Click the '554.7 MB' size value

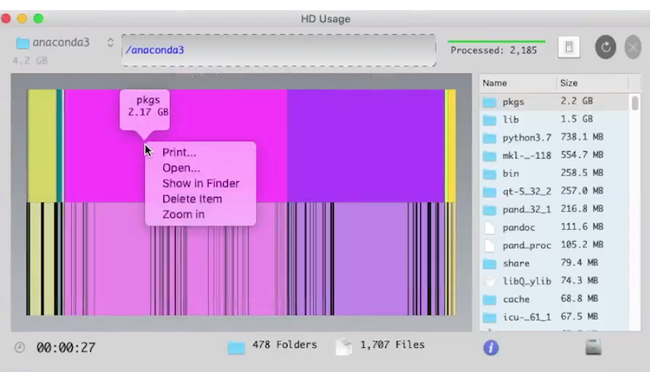pos(582,155)
